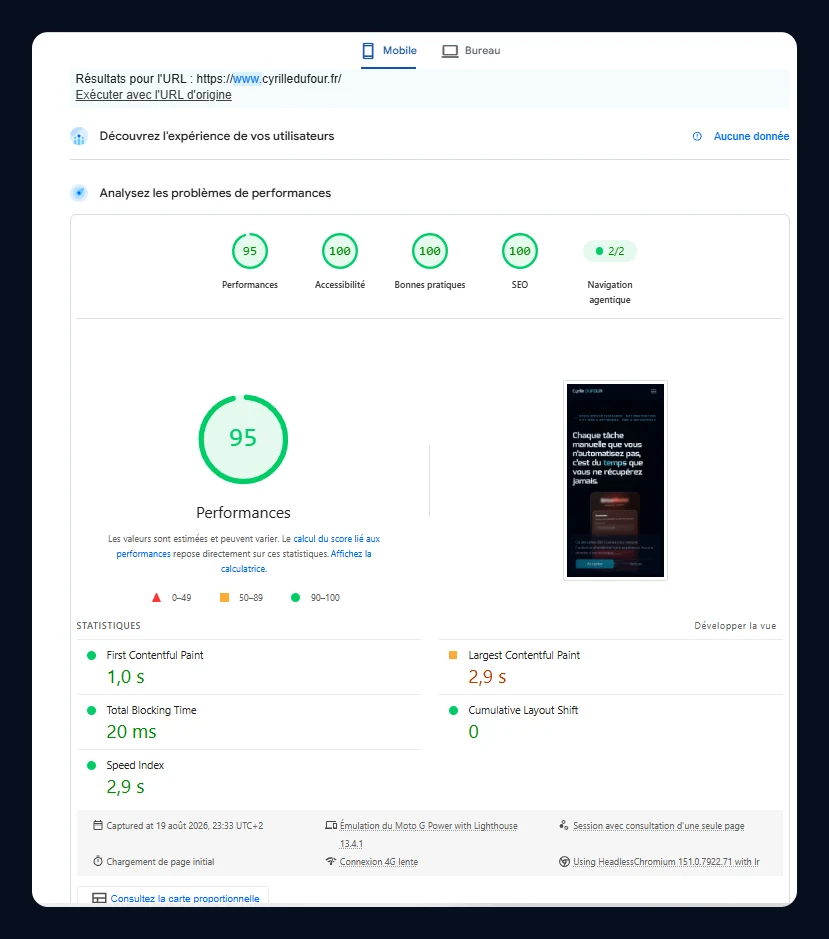Click the STATISTIQUES heading
The image size is (829, 939).
[108, 626]
